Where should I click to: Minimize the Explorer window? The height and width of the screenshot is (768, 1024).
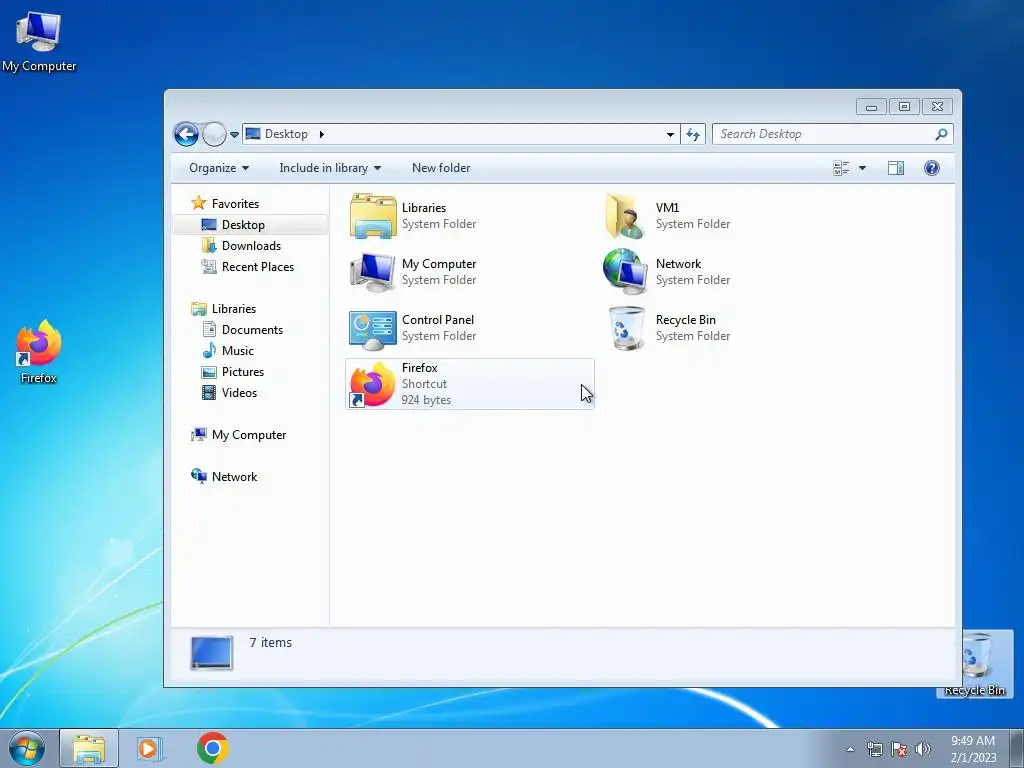click(871, 106)
